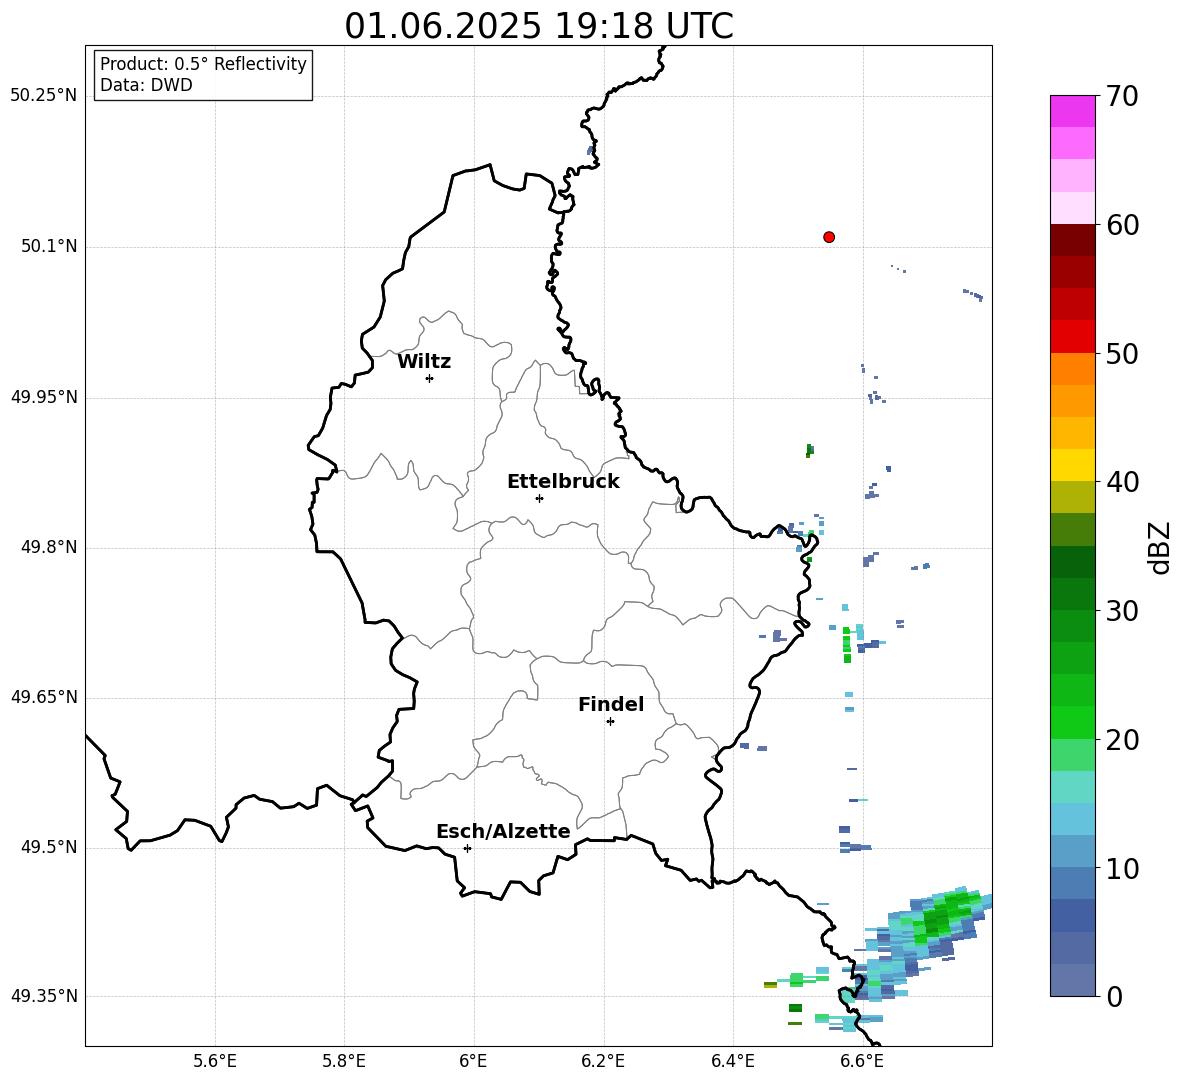Click the Esch/Alzette station cross marker
1184x1081 pixels.
pyautogui.click(x=467, y=848)
